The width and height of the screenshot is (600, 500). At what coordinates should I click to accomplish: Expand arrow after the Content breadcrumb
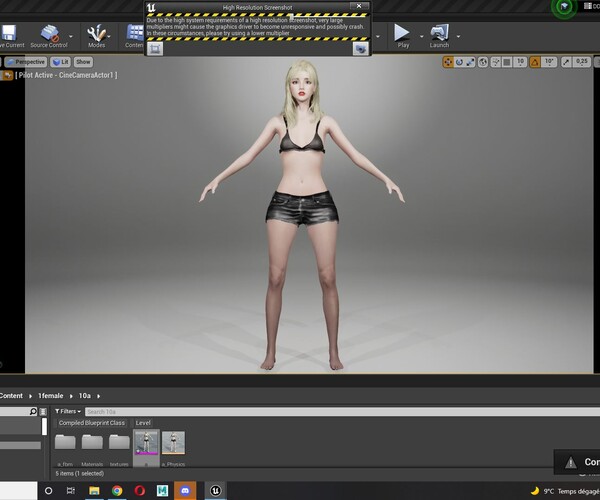pos(30,396)
